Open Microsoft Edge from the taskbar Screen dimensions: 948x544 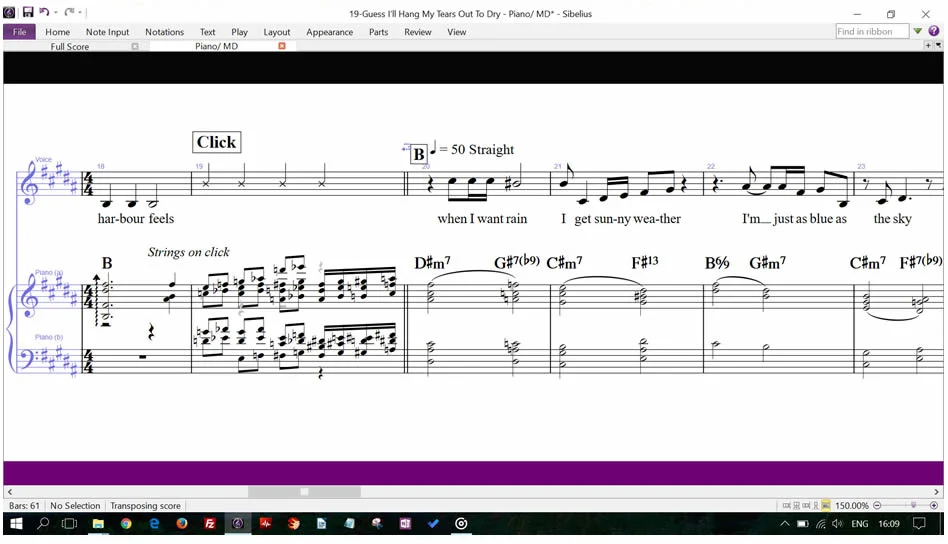pos(154,524)
